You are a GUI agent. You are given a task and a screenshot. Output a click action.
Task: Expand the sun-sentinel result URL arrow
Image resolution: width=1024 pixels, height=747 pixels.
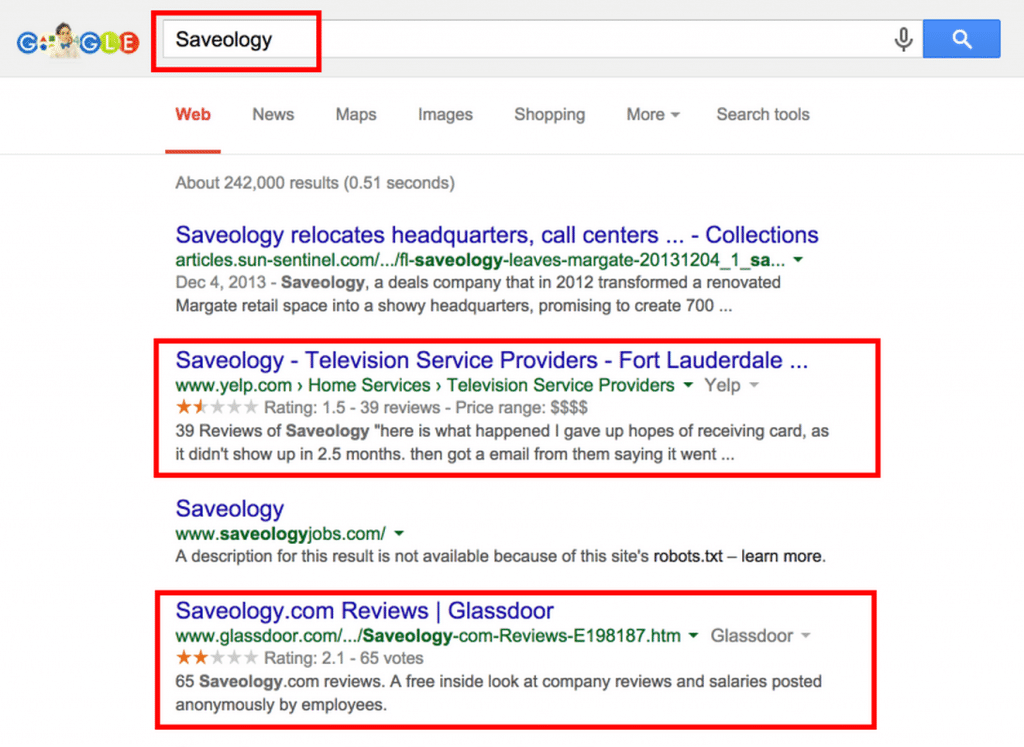coord(798,260)
